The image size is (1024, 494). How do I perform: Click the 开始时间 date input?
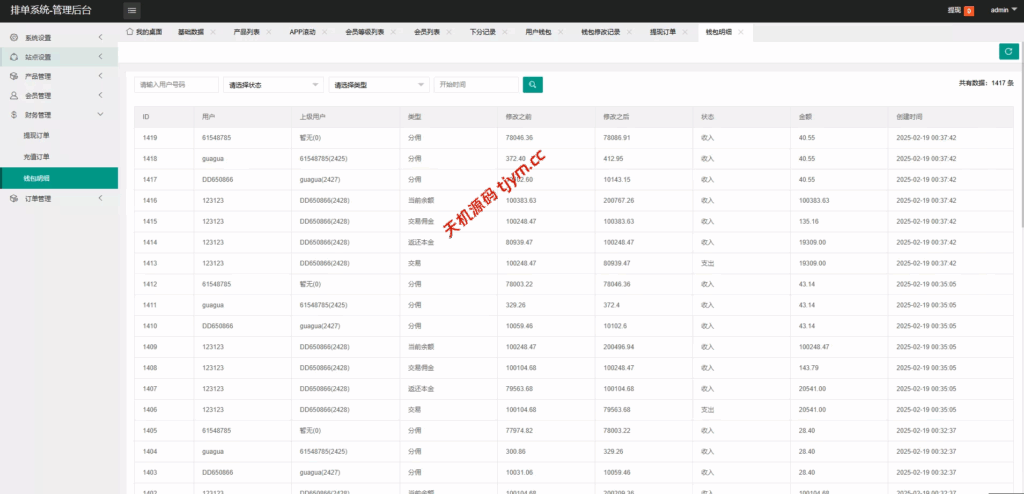476,85
